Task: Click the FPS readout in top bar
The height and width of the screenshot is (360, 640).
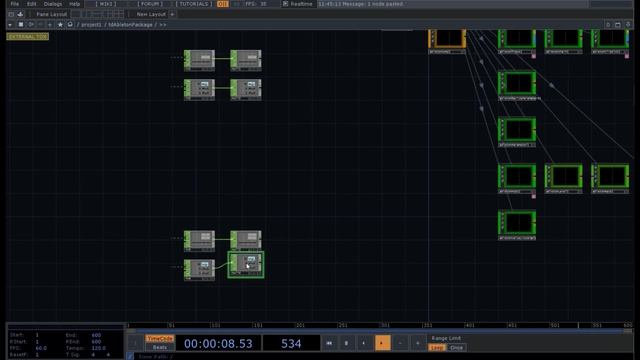Action: [256, 4]
